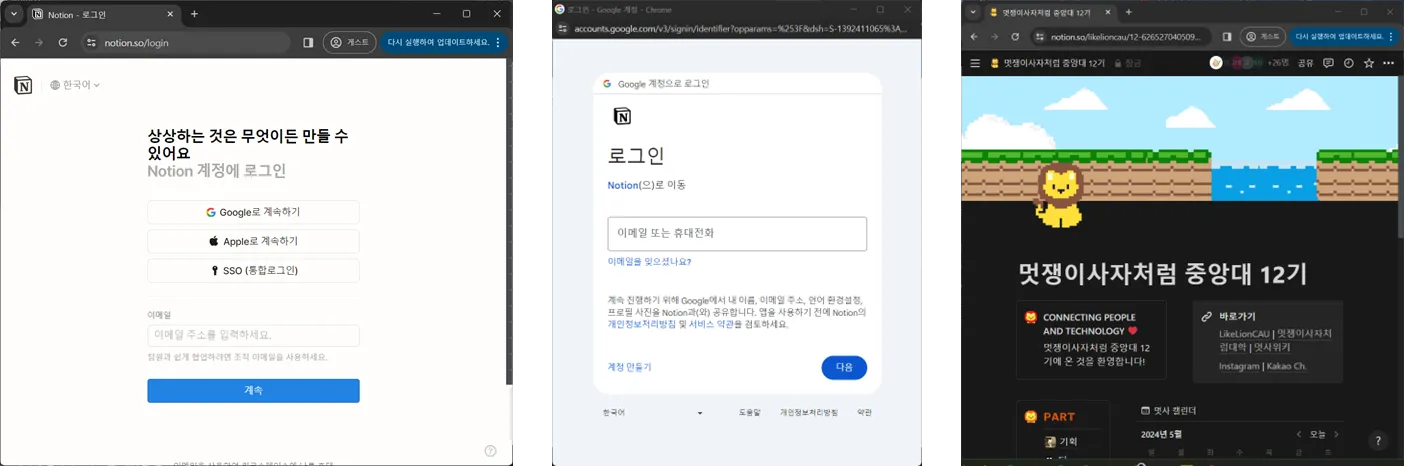Open the Instagram link
Screen dimensions: 1404x466
tap(1239, 366)
